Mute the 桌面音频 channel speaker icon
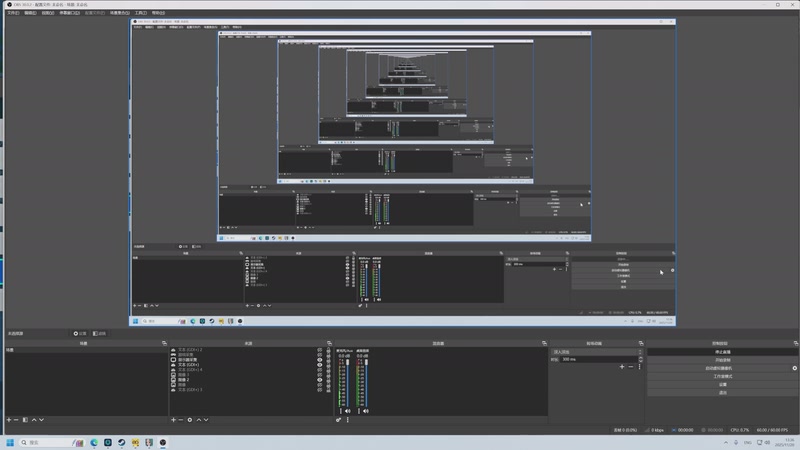The image size is (800, 450). [x=366, y=411]
